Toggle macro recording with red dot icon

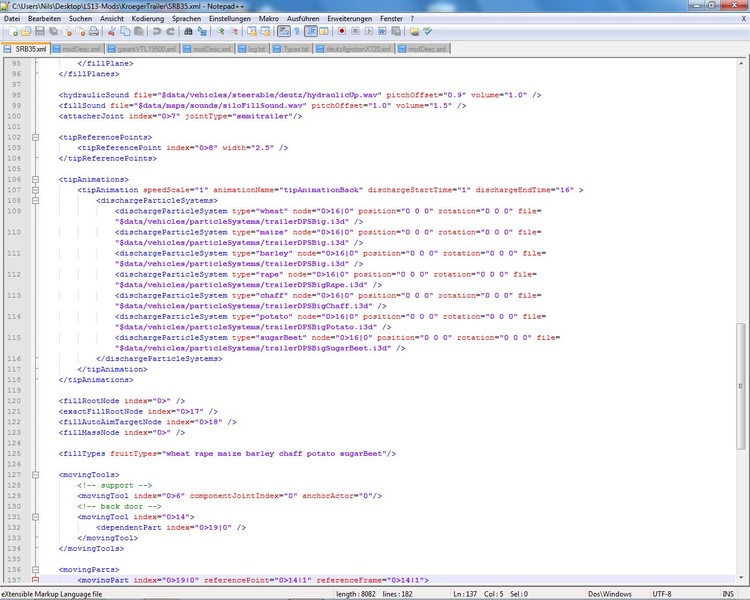[342, 32]
